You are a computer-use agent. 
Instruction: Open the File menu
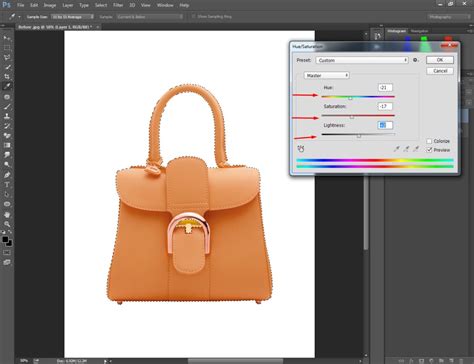pos(20,5)
